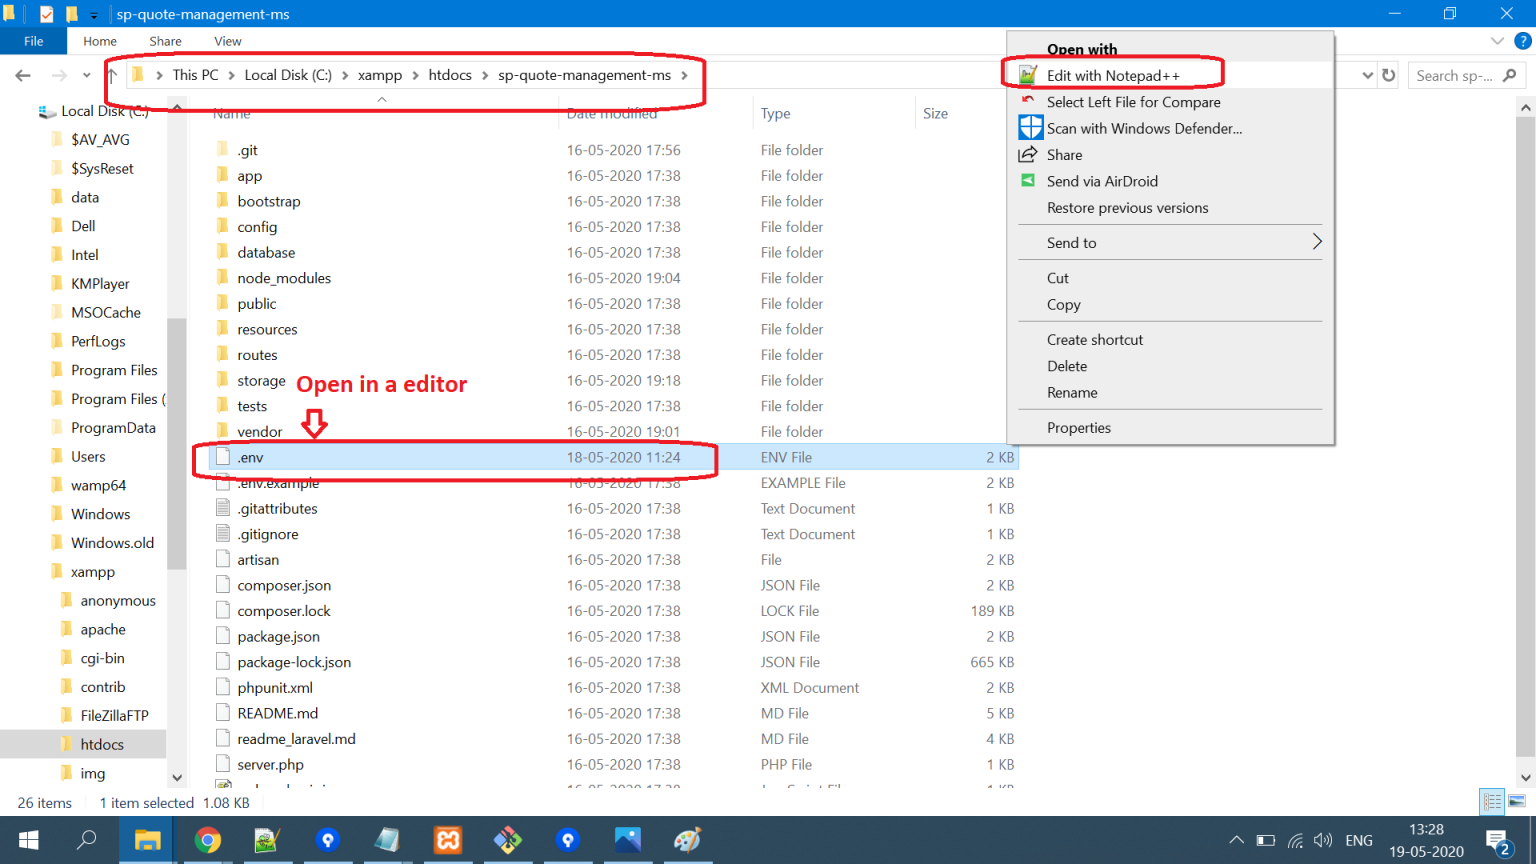Open the Photos app from the taskbar
This screenshot has height=864, width=1536.
point(627,840)
